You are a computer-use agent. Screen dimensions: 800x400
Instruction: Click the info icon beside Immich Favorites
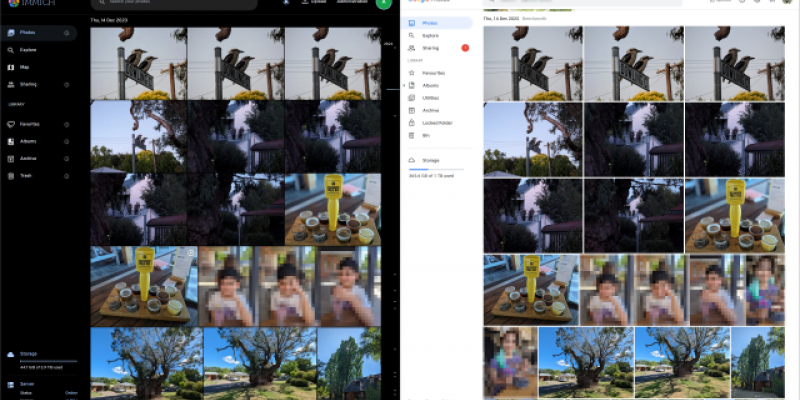(x=66, y=124)
